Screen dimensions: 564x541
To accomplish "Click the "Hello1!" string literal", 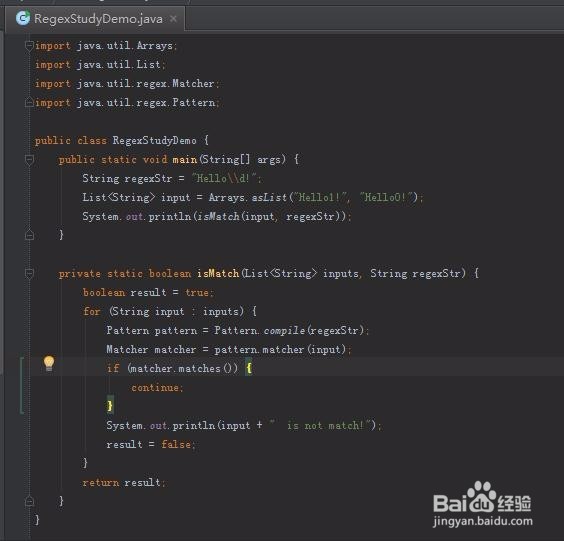I will point(320,197).
